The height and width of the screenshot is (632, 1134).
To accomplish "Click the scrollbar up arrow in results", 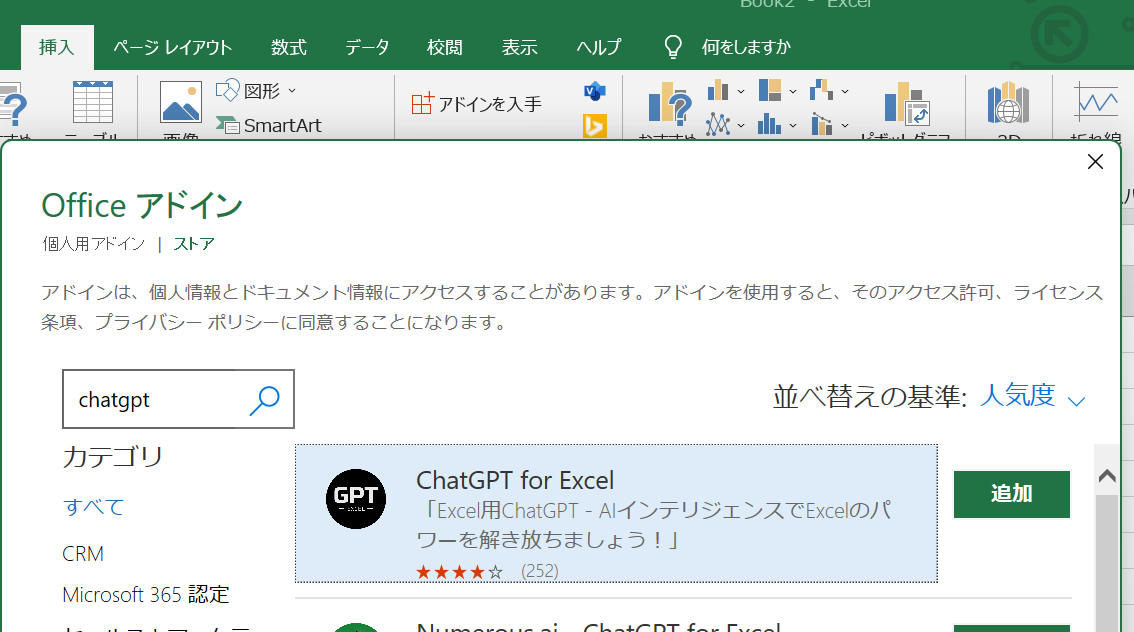I will pos(1107,475).
